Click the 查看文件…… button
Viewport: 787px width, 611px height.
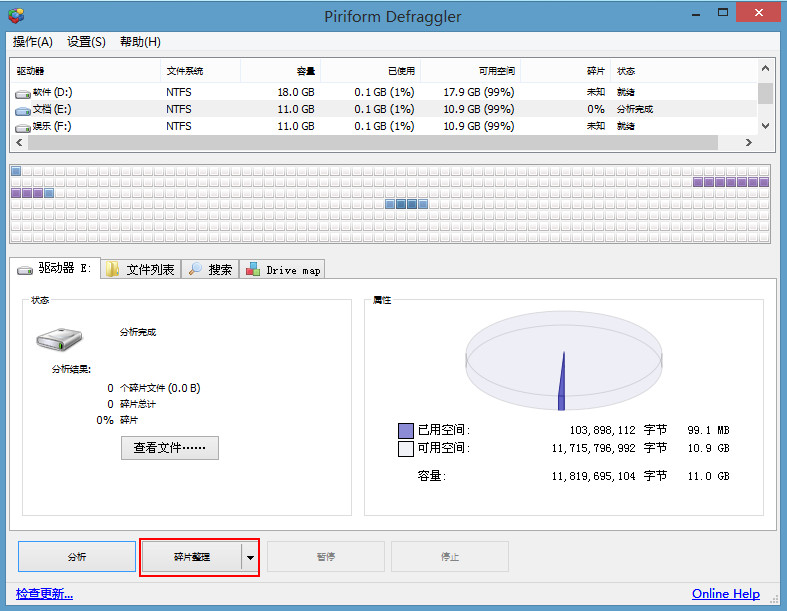[170, 447]
